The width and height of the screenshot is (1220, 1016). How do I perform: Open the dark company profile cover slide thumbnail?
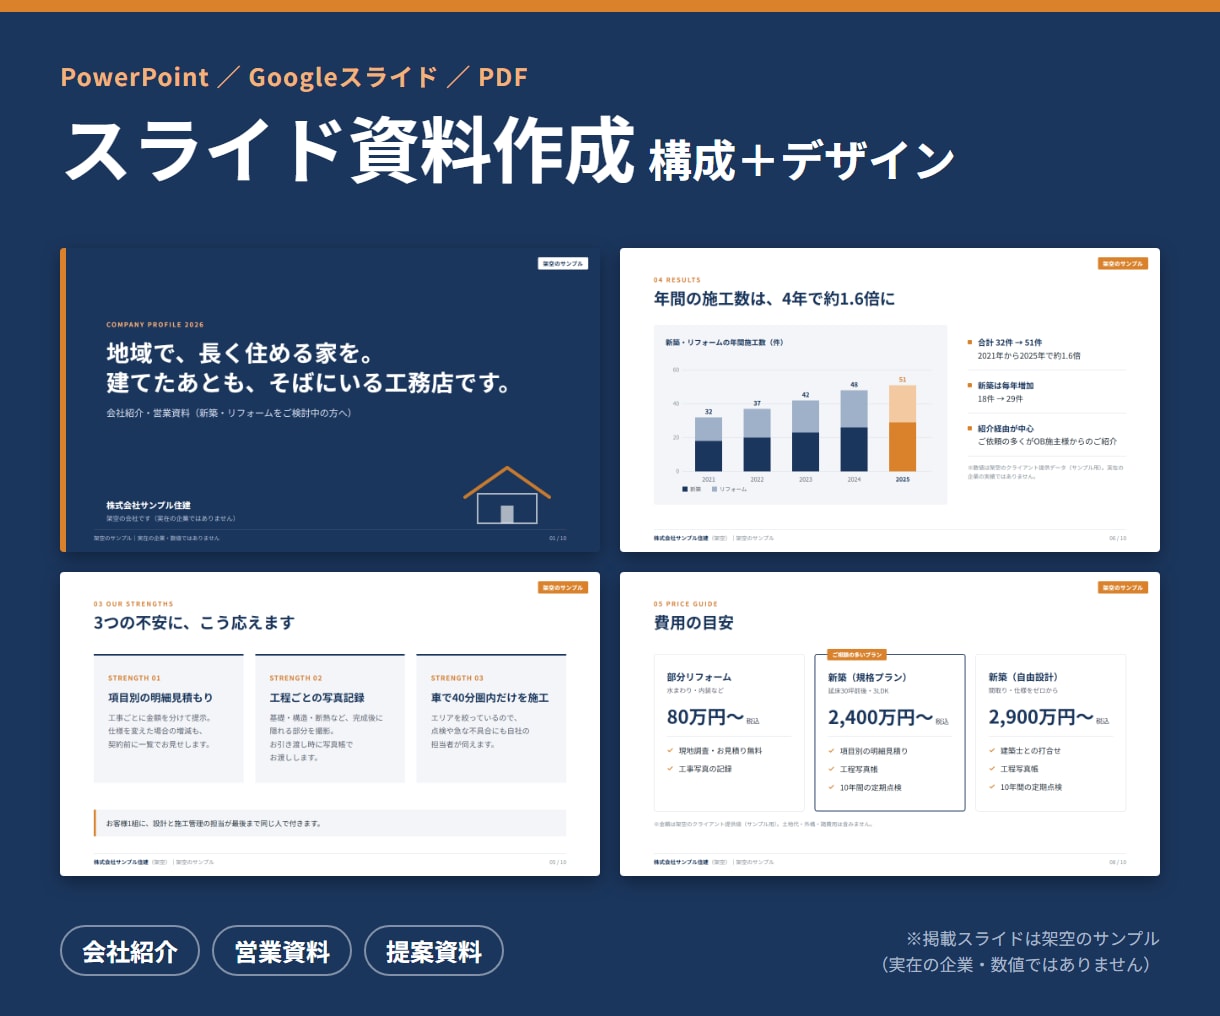tap(330, 400)
